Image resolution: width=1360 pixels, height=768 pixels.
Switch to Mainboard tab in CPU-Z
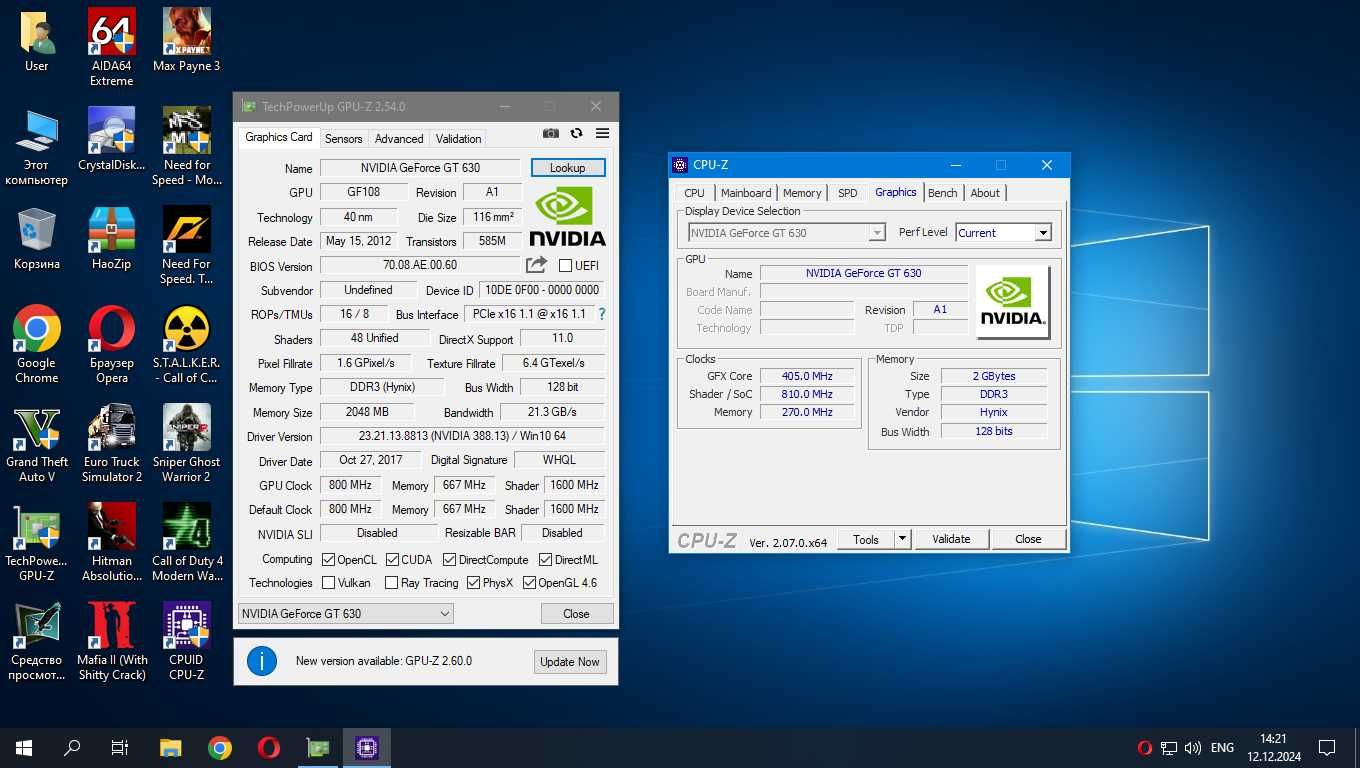(746, 193)
